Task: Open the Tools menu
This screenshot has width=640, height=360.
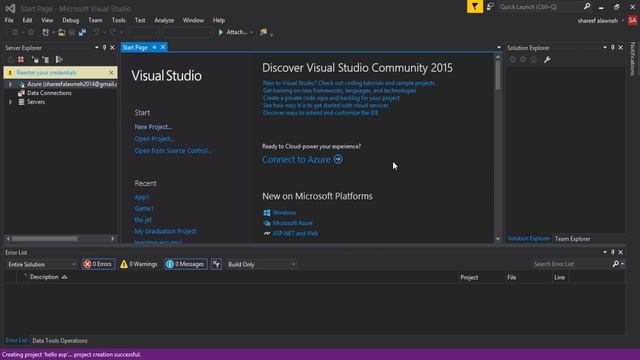Action: [118, 20]
